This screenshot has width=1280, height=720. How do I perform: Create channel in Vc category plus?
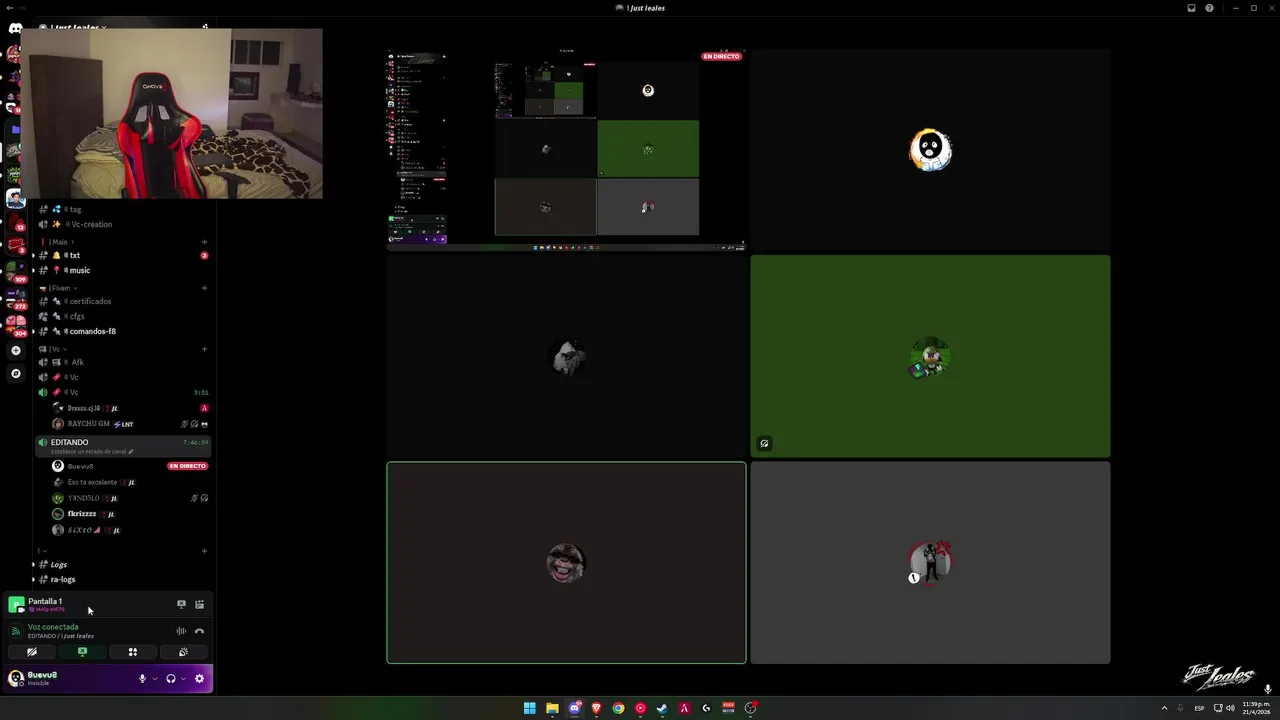point(204,349)
